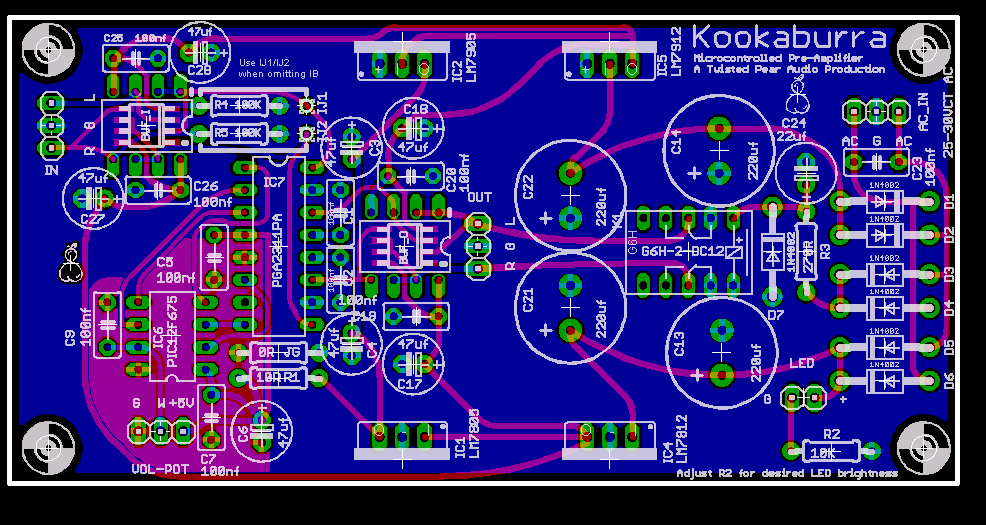Click the C26 100nf capacitor

157,189
